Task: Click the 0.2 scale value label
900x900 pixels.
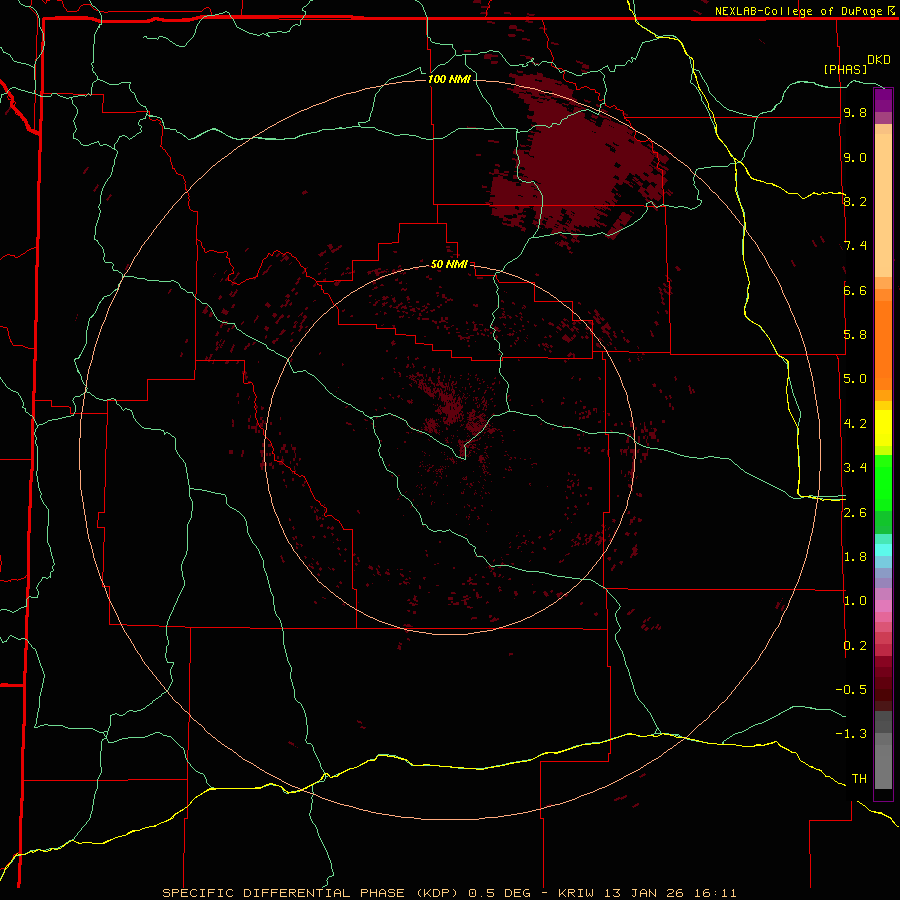Action: (855, 646)
